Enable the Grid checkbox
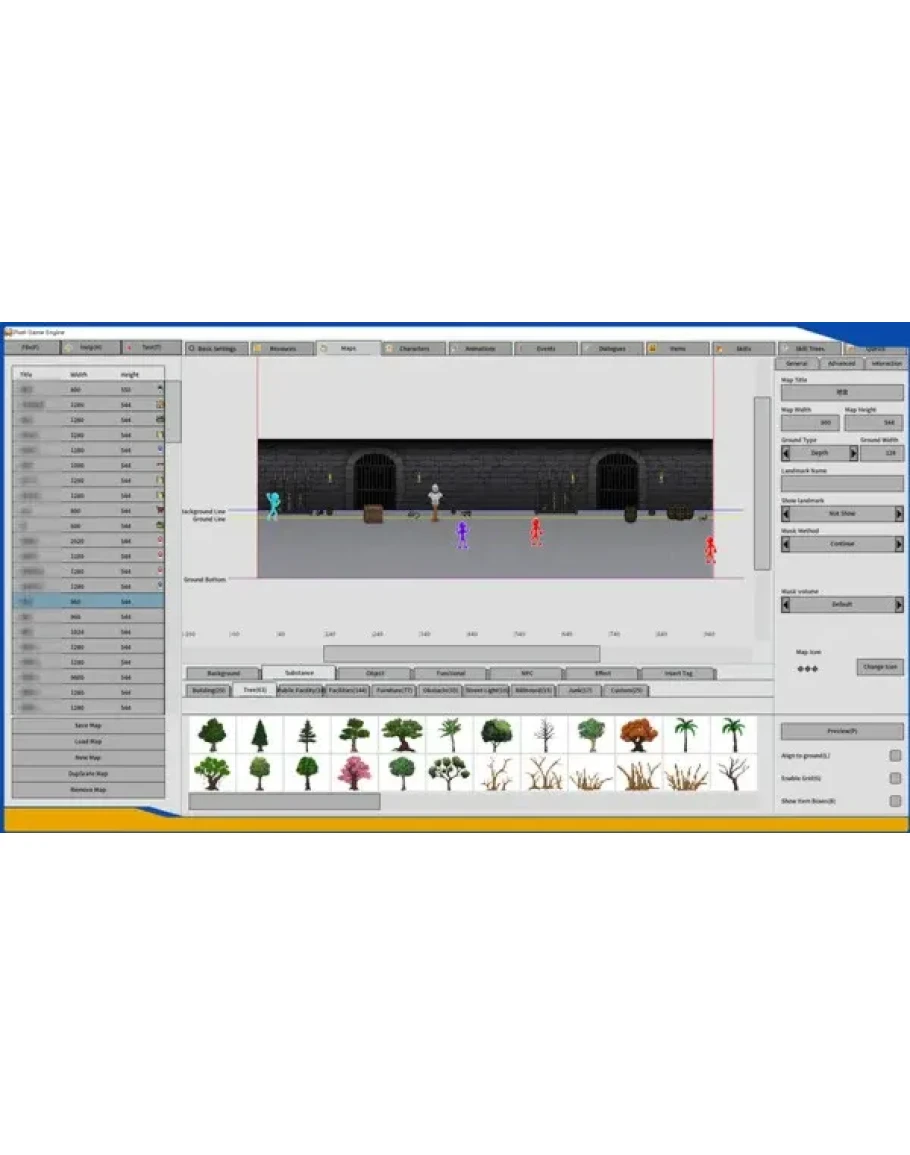910x1155 pixels. (895, 778)
